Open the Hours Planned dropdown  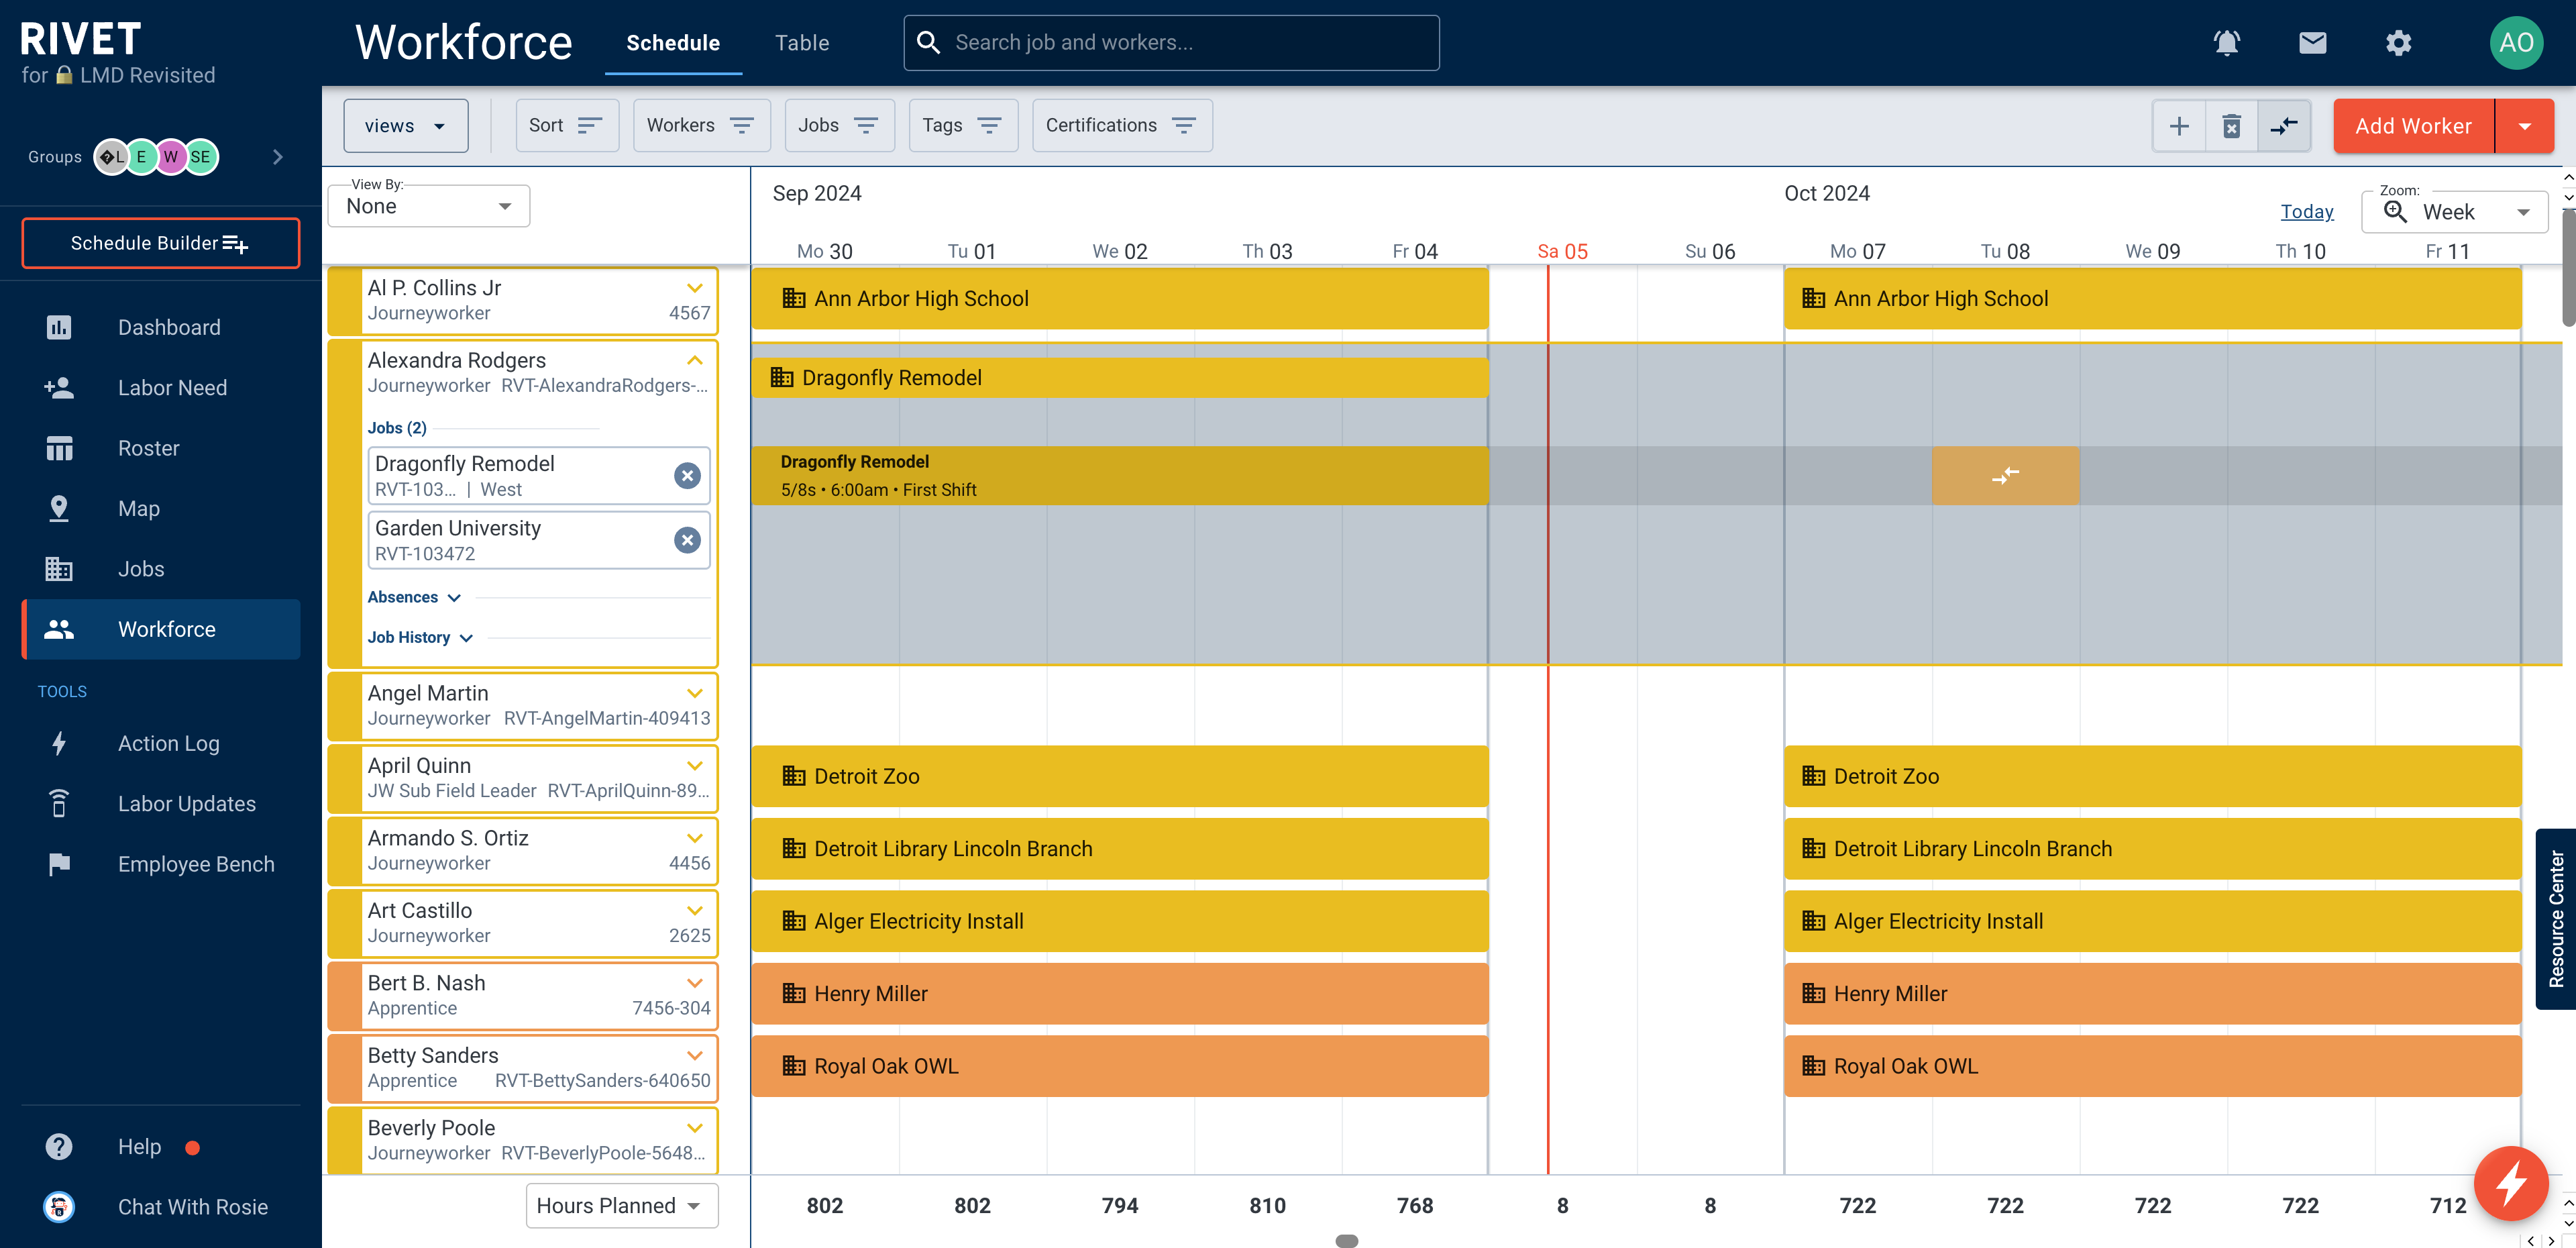pyautogui.click(x=622, y=1206)
